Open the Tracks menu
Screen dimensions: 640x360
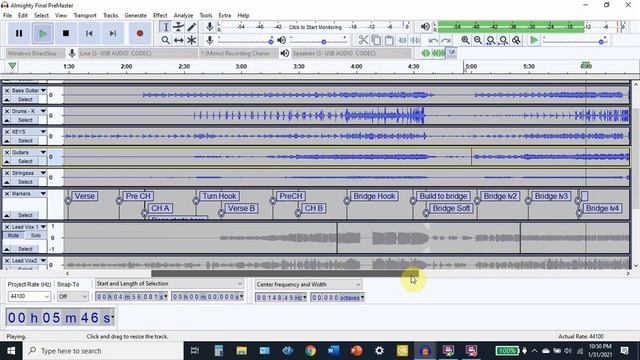[x=110, y=16]
